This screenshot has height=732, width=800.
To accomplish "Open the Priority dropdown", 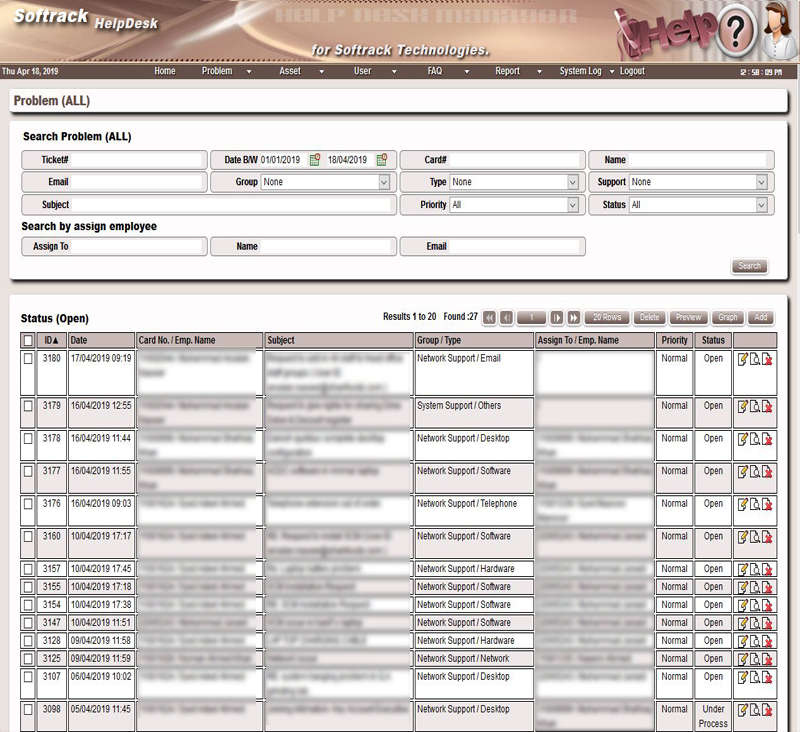I will tap(573, 205).
